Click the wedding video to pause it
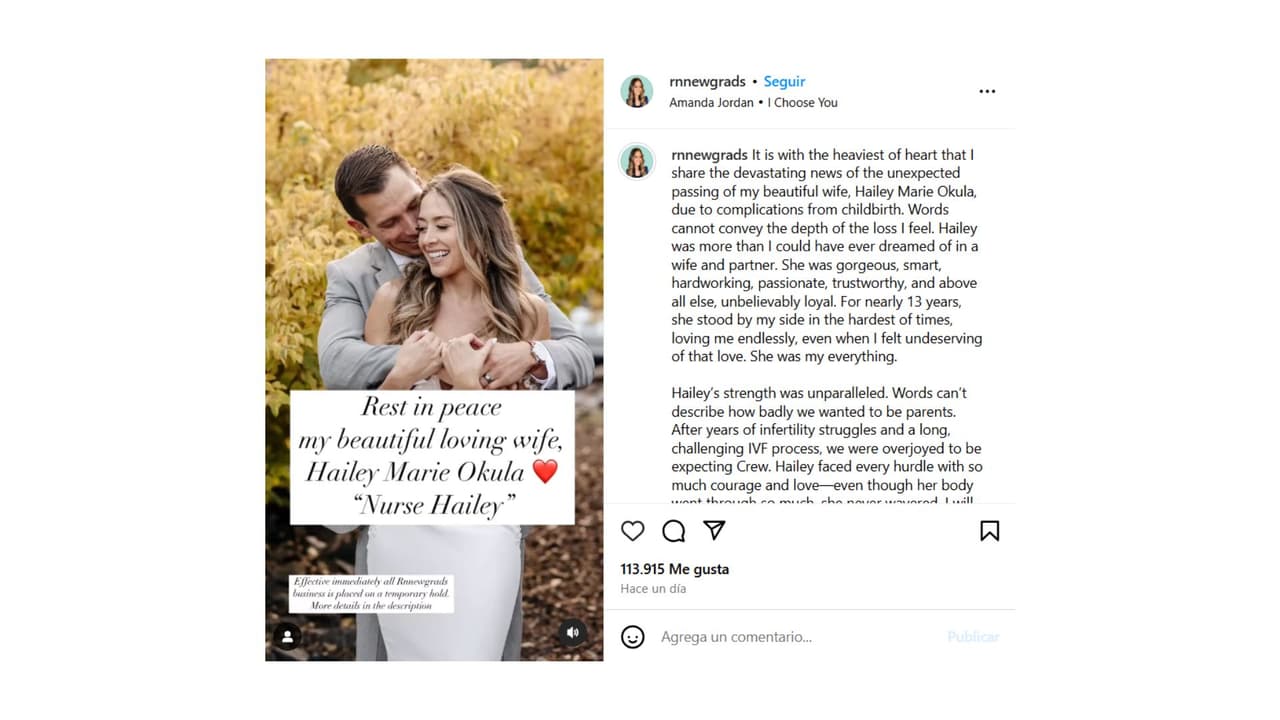The image size is (1280, 720). click(434, 250)
